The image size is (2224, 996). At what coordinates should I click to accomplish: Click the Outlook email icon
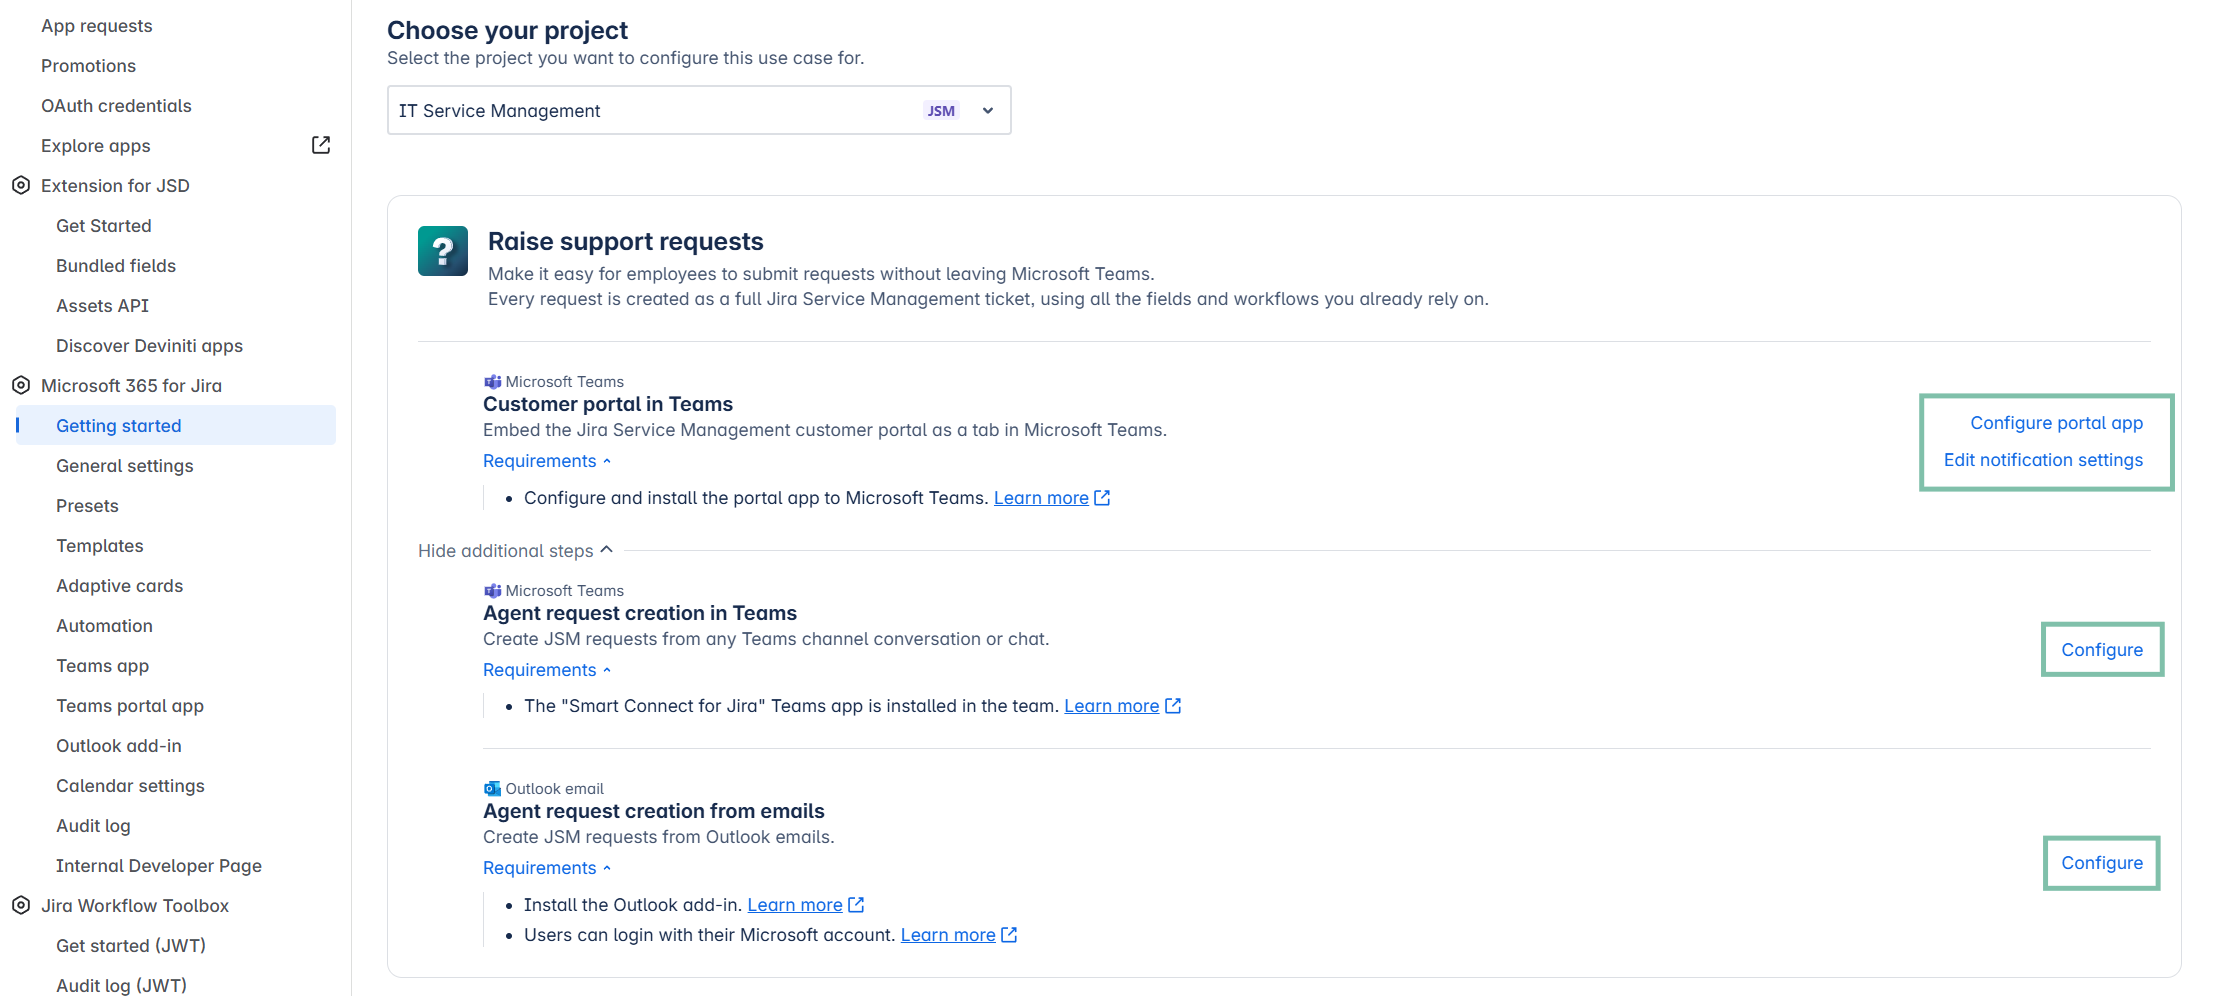492,789
